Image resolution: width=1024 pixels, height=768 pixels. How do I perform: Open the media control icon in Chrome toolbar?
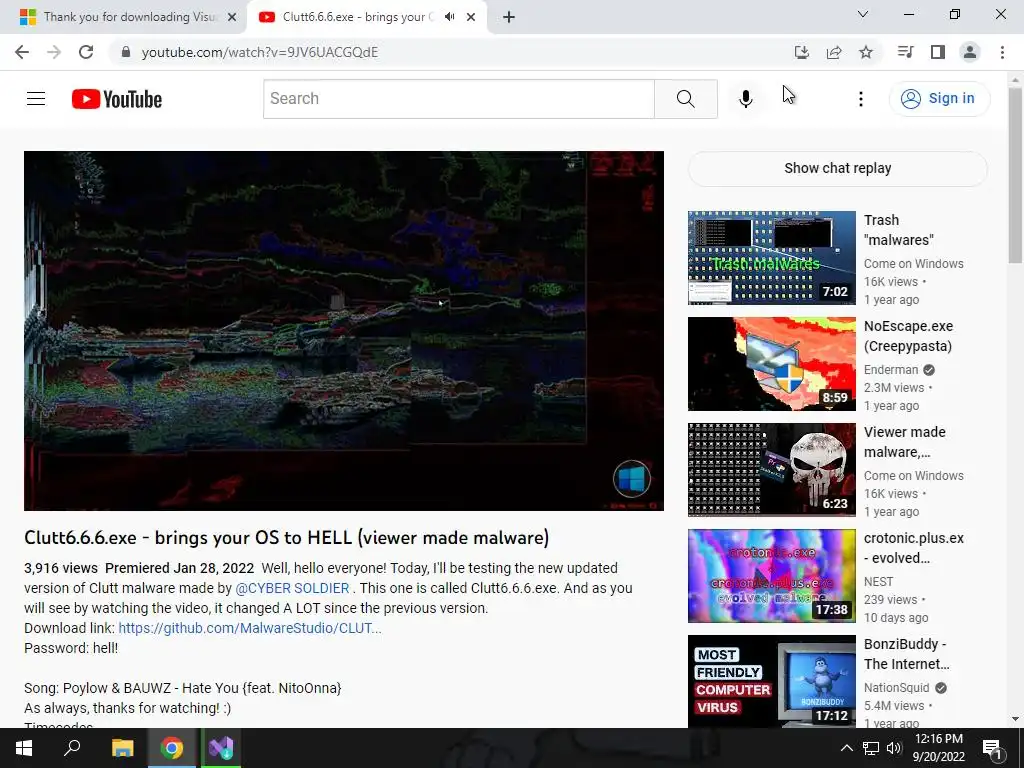point(905,52)
